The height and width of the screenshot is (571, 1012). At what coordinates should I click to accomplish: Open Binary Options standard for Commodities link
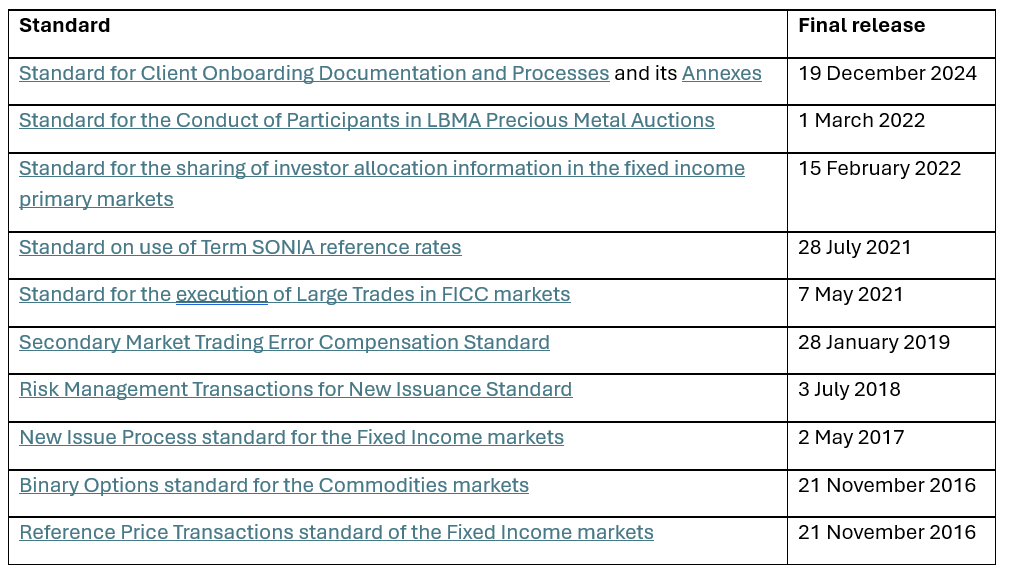tap(274, 485)
